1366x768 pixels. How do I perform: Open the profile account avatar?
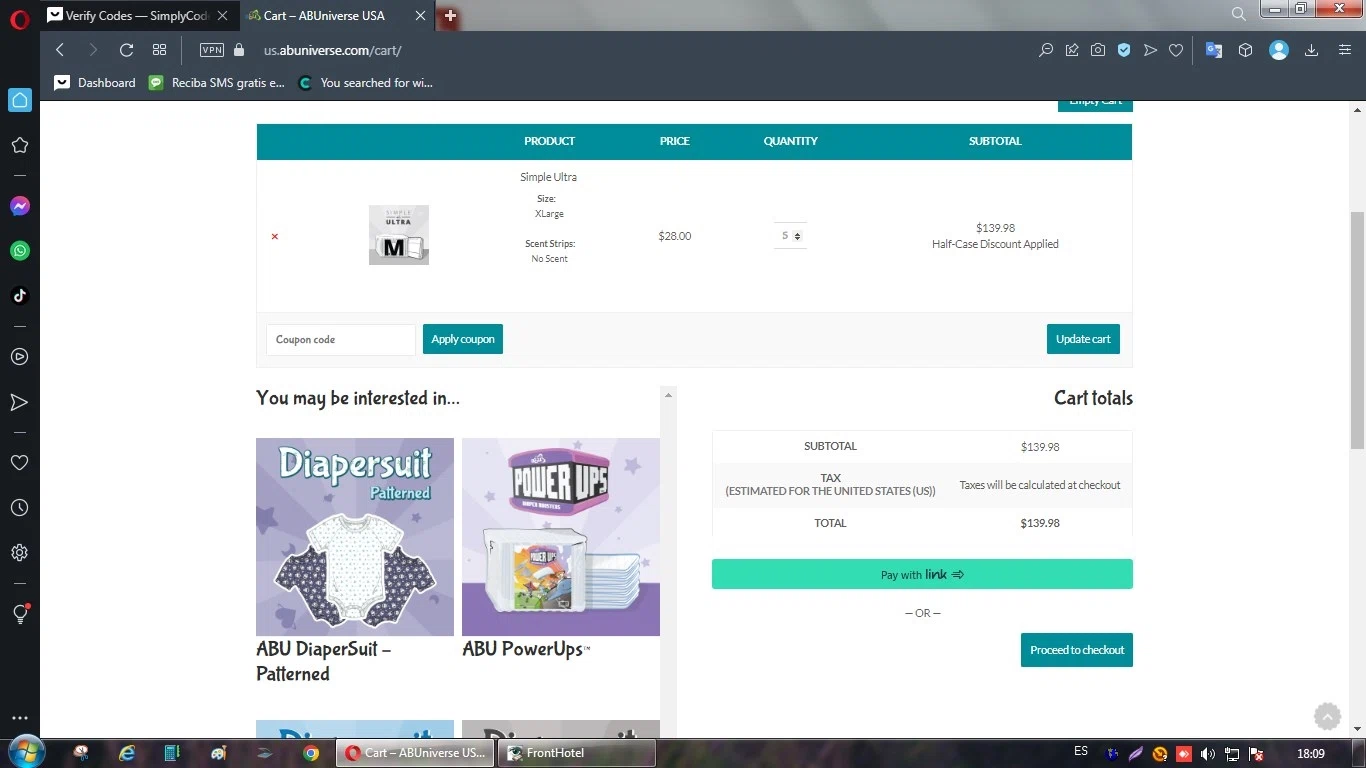click(1279, 50)
